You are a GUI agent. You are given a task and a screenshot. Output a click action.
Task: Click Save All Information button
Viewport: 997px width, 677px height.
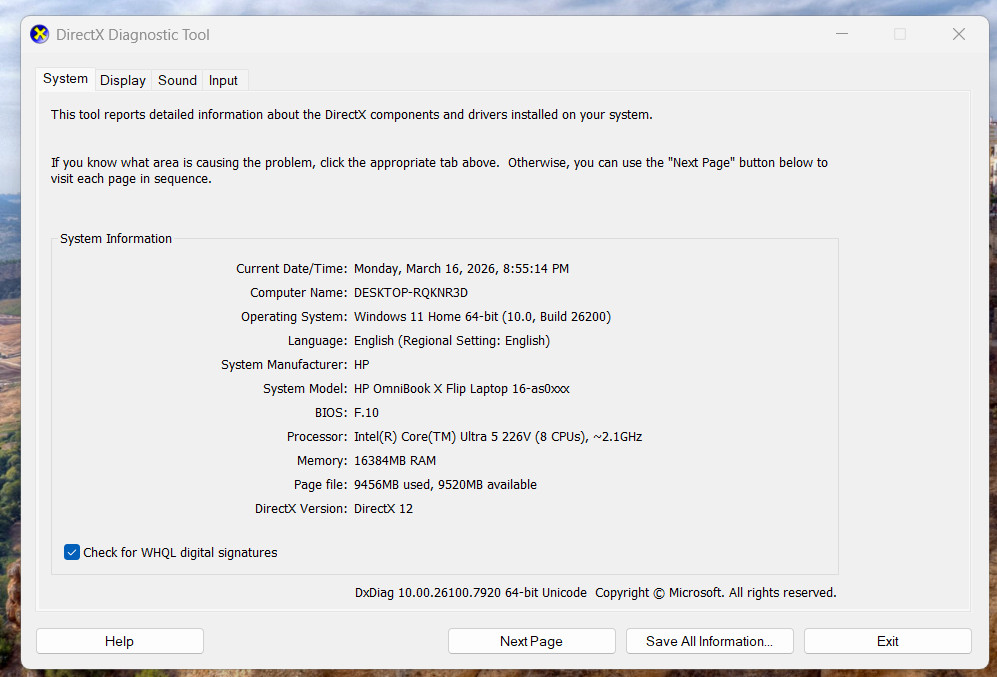[710, 641]
